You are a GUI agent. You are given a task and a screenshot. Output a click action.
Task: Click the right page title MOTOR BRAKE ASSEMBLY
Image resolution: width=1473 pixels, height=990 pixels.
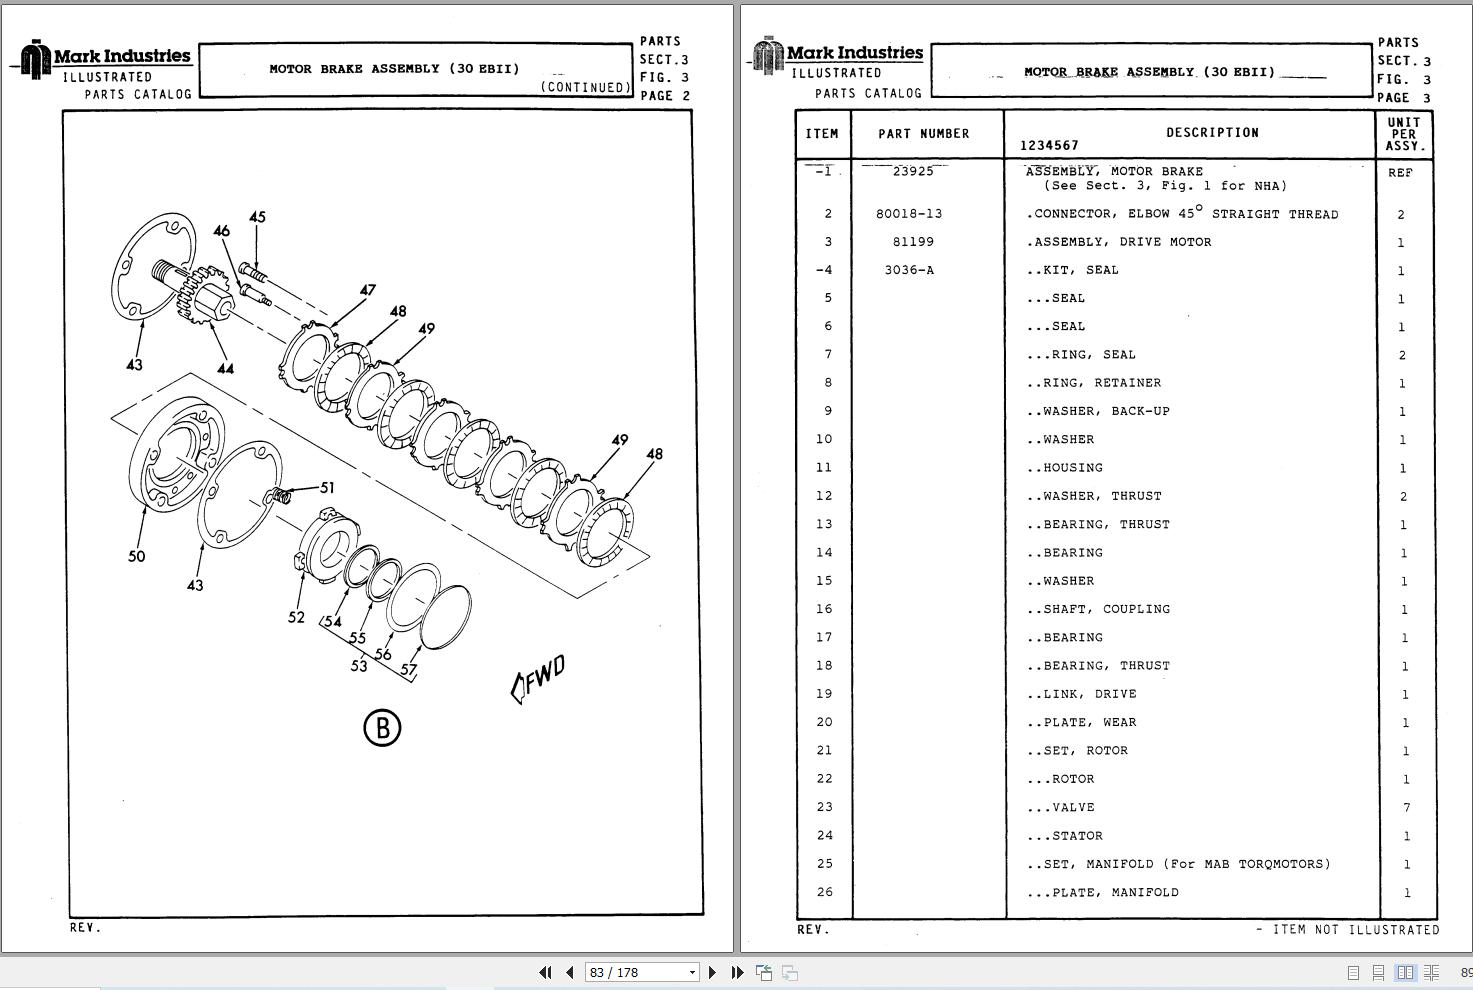tap(1149, 71)
